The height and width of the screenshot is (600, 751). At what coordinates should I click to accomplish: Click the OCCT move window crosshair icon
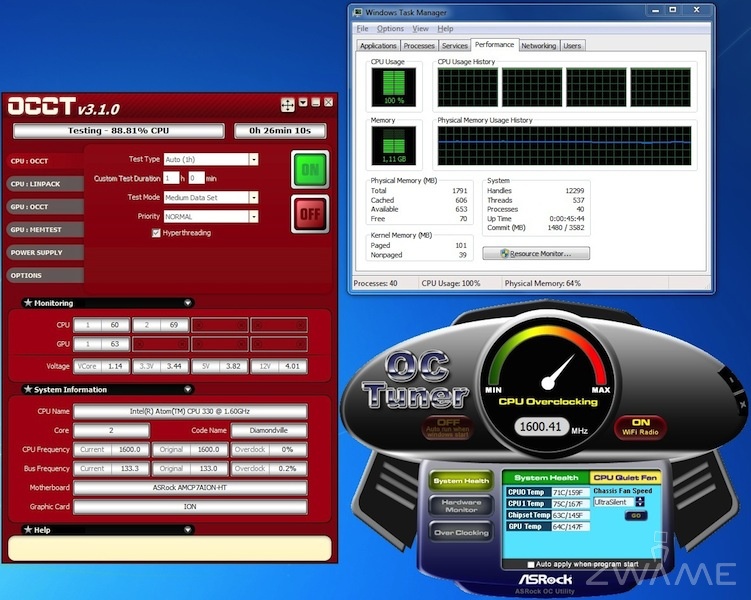coord(287,105)
